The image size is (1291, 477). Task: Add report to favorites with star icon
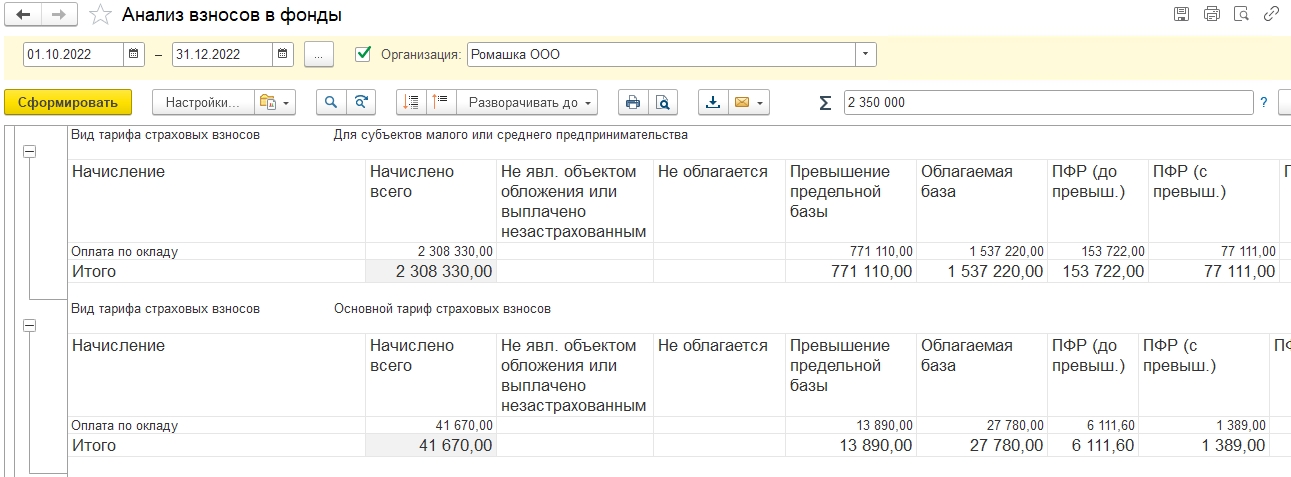pyautogui.click(x=99, y=15)
